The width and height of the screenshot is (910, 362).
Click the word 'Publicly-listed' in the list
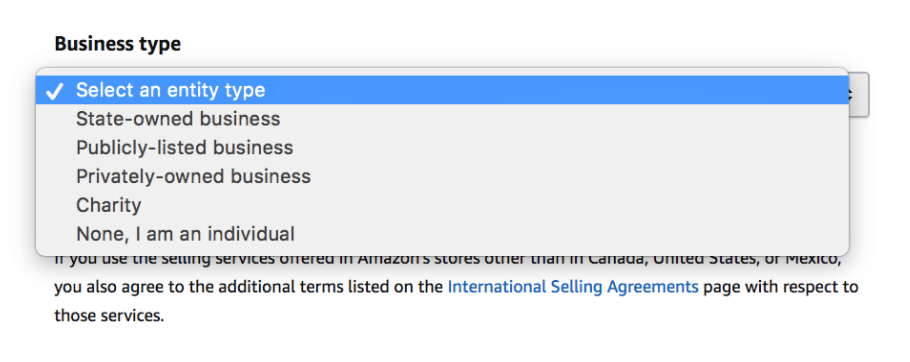[x=142, y=147]
